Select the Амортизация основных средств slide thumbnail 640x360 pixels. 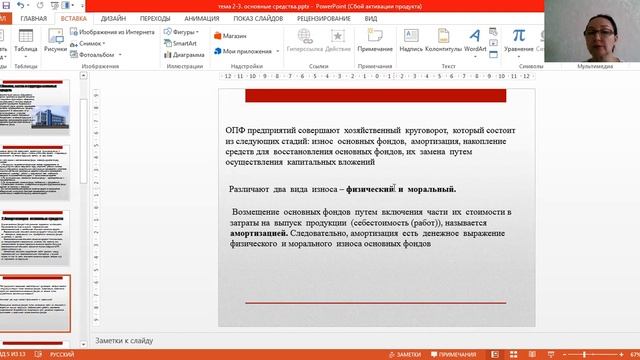pos(35,238)
